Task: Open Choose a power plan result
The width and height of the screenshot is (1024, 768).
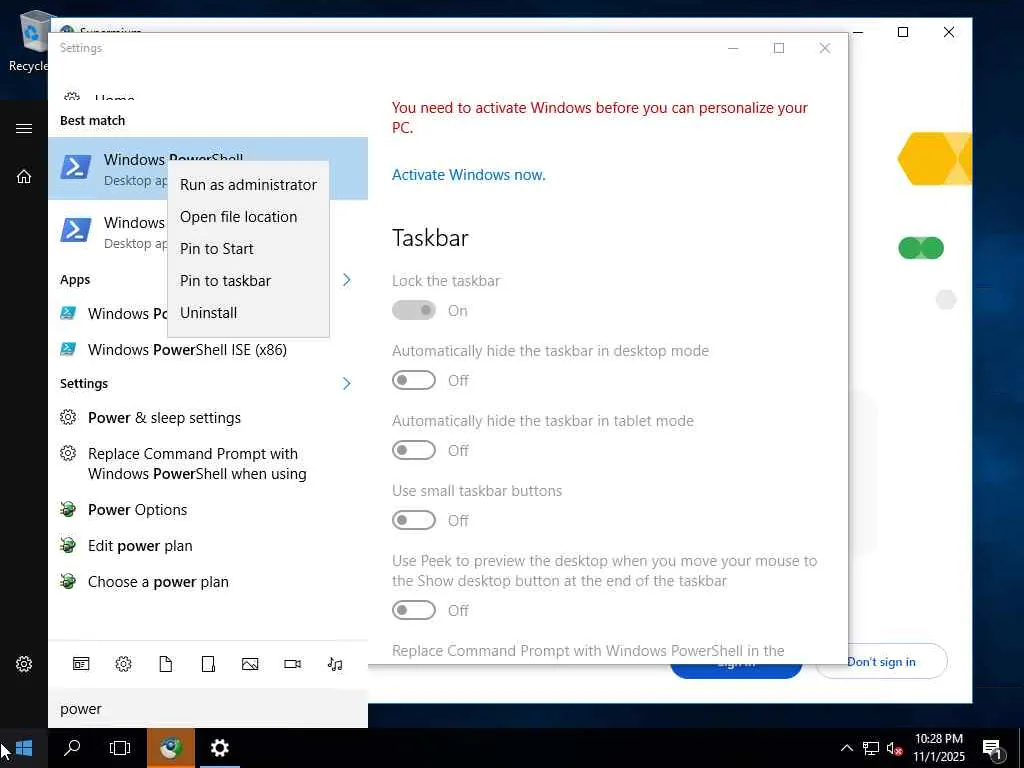Action: point(208,581)
